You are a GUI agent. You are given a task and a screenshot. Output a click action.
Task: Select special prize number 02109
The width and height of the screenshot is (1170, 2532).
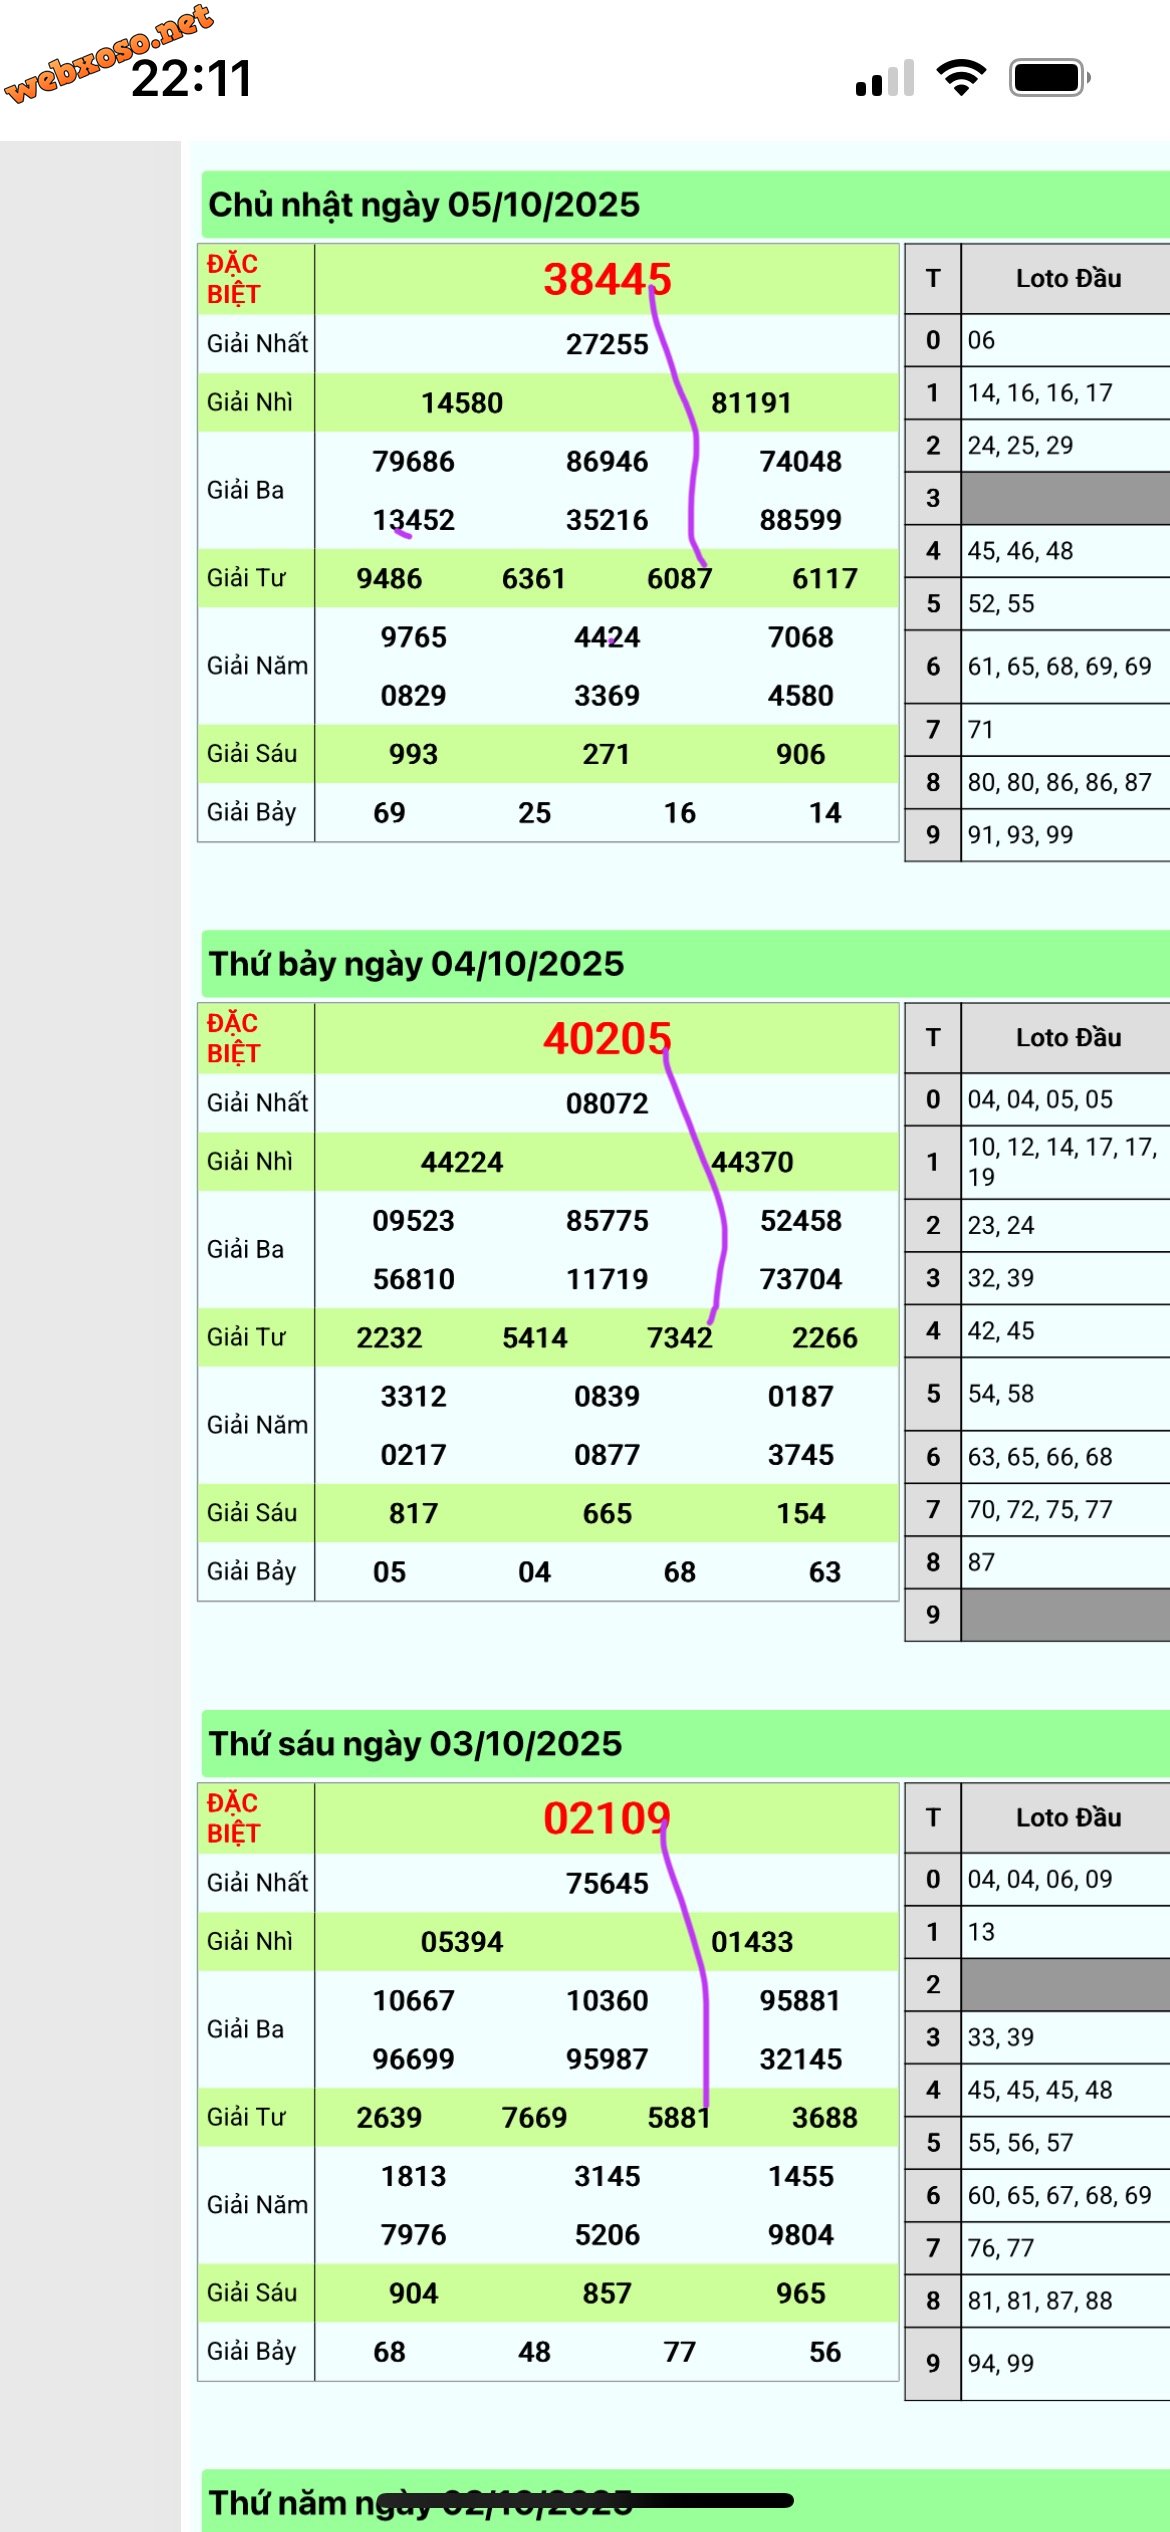[x=606, y=1819]
